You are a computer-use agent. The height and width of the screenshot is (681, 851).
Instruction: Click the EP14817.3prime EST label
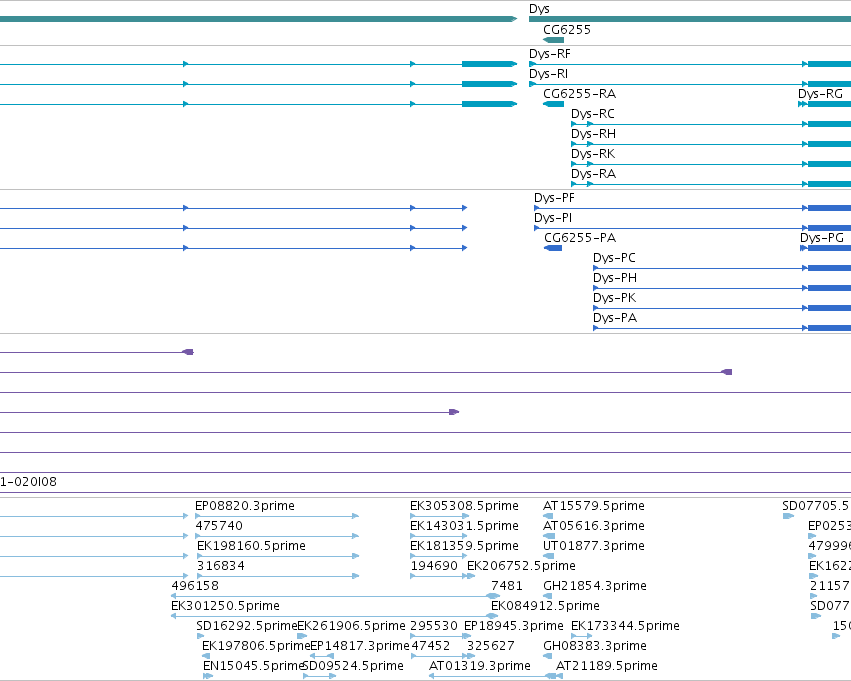pyautogui.click(x=359, y=646)
